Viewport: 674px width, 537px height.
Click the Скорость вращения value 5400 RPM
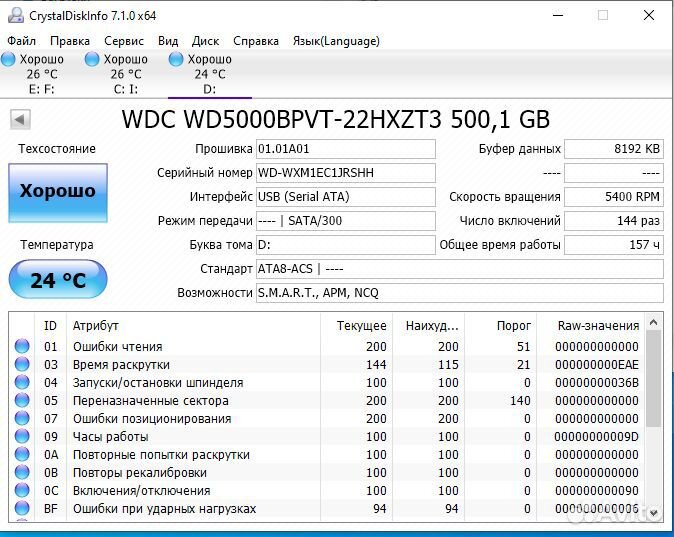click(x=614, y=197)
